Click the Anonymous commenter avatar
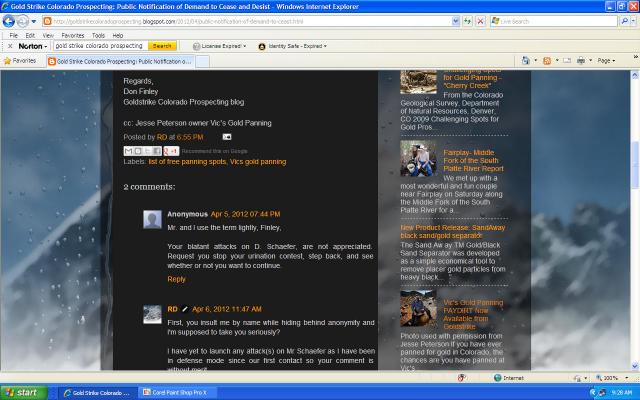 click(x=152, y=220)
